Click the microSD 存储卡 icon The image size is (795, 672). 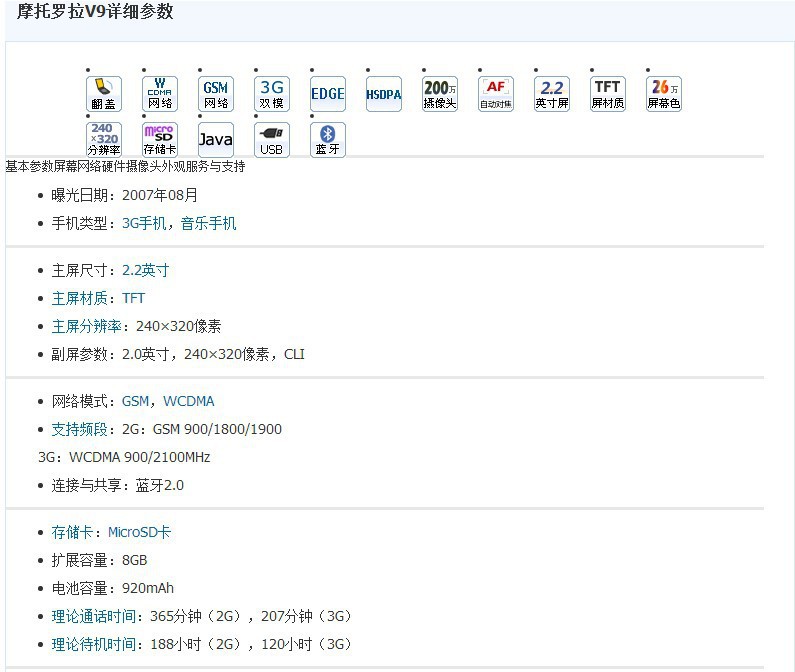160,139
